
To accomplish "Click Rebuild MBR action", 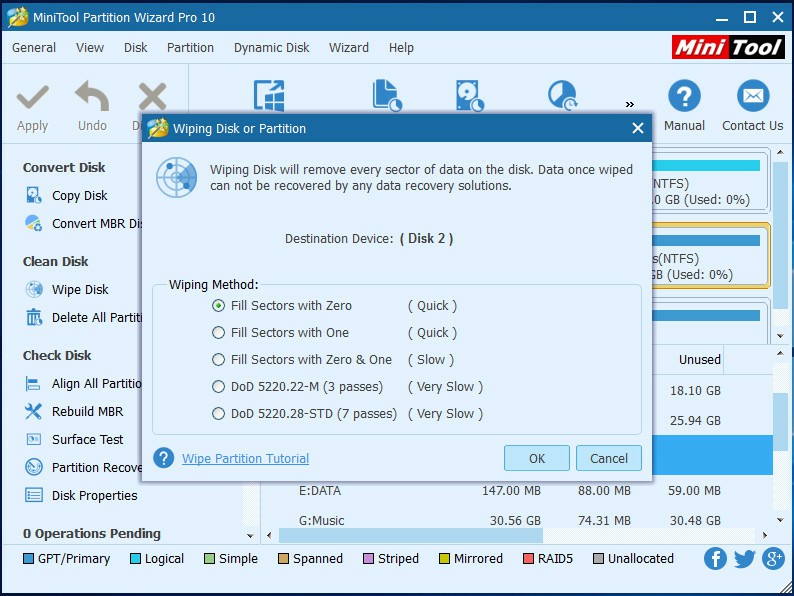I will click(88, 411).
